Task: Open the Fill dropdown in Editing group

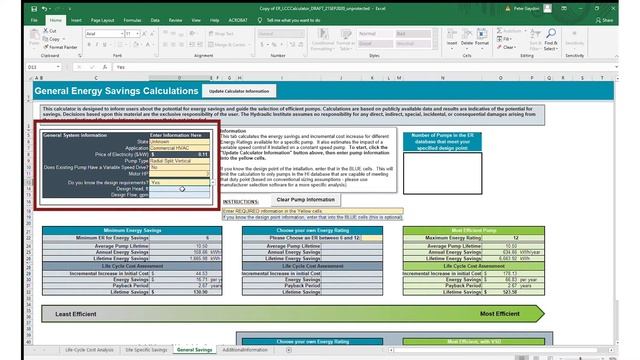Action: point(504,39)
